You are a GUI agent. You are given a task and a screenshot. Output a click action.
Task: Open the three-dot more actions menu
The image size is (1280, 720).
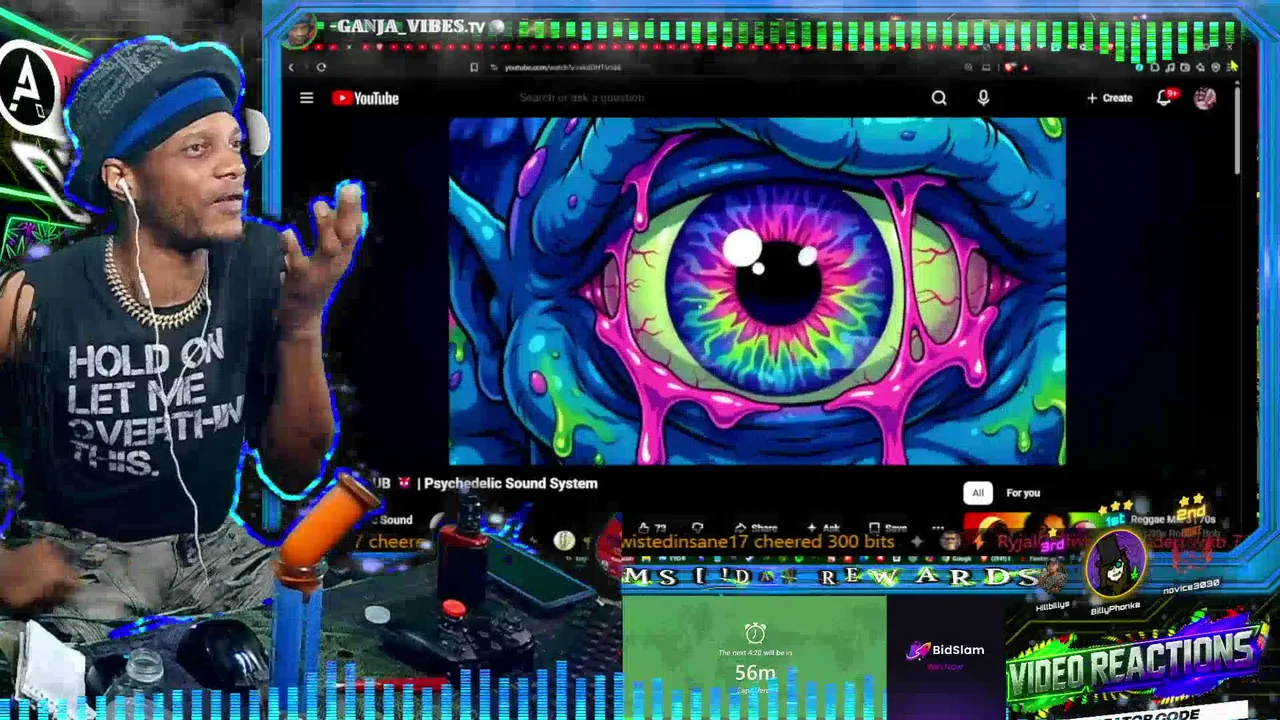[937, 528]
